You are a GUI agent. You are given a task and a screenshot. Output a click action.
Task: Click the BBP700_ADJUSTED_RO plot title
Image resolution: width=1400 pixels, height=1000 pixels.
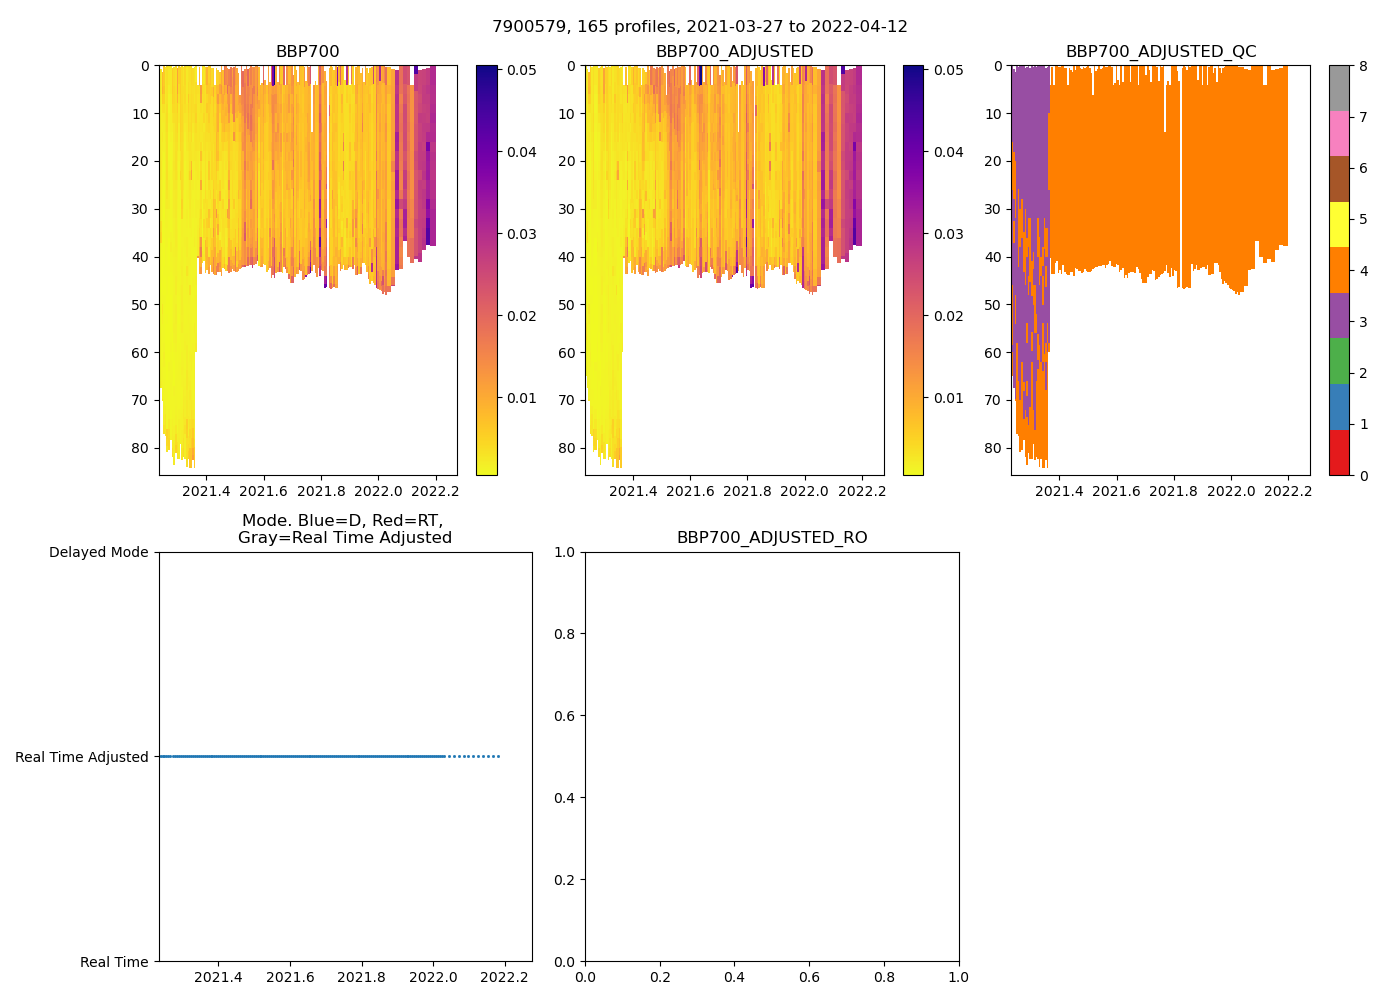[x=771, y=538]
